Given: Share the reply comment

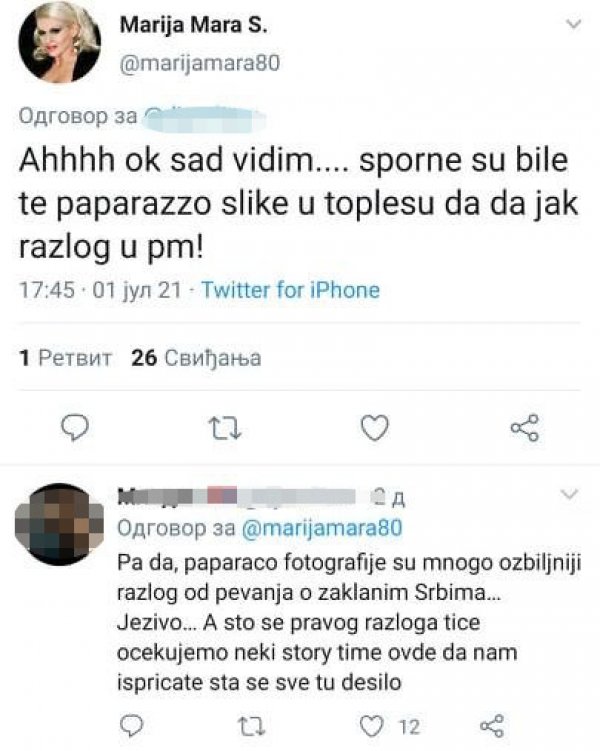Looking at the screenshot, I should [490, 724].
